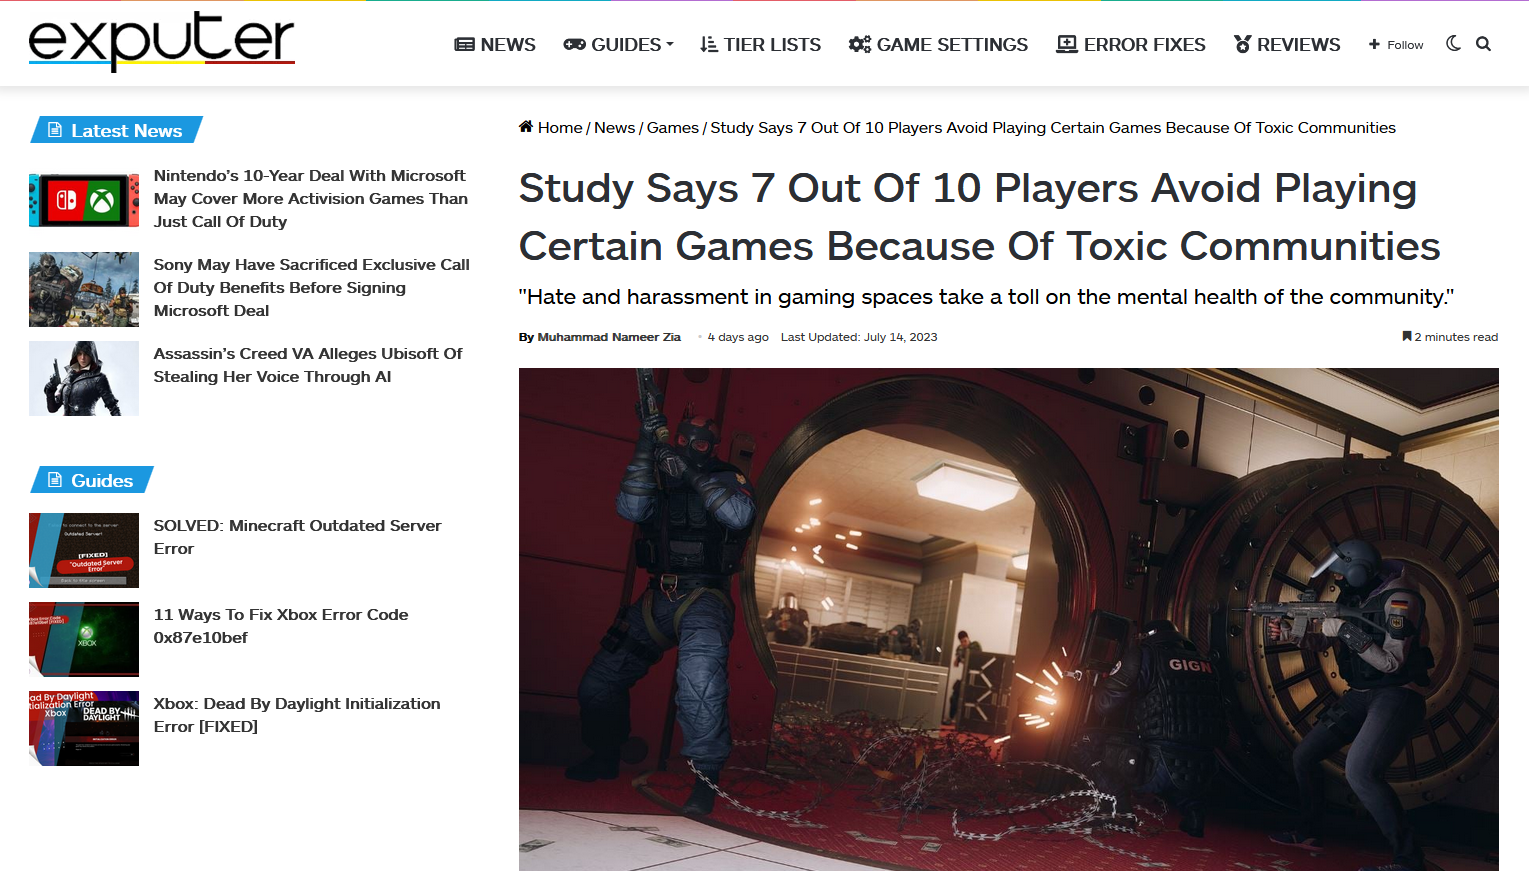Click the green Xbox error thumbnail
1529x871 pixels.
84,639
